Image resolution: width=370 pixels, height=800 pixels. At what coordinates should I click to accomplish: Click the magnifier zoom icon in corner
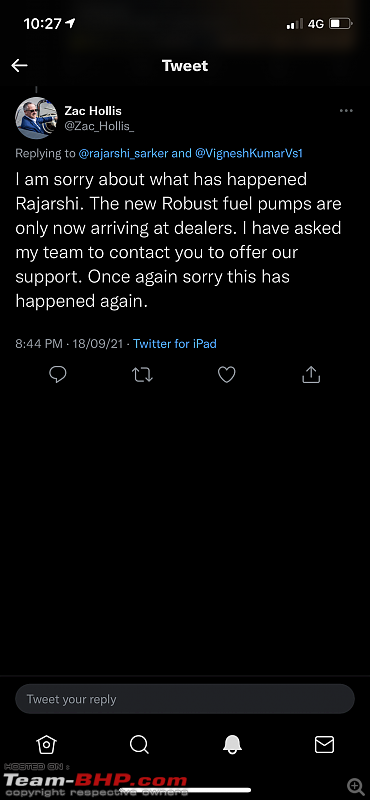[355, 785]
